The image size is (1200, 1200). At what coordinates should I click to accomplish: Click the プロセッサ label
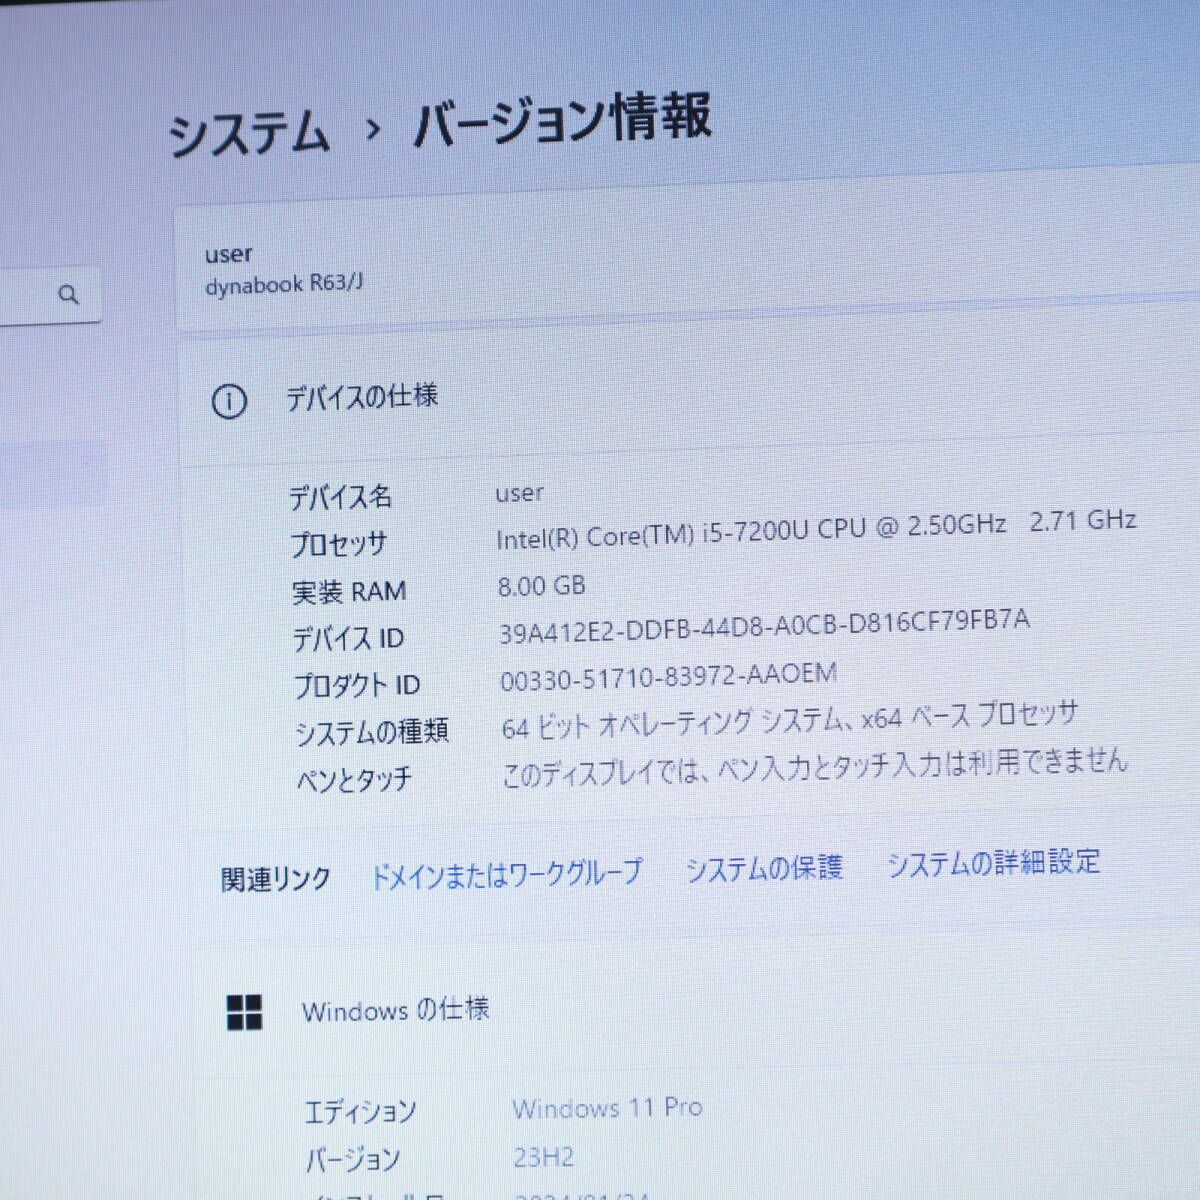coord(338,544)
